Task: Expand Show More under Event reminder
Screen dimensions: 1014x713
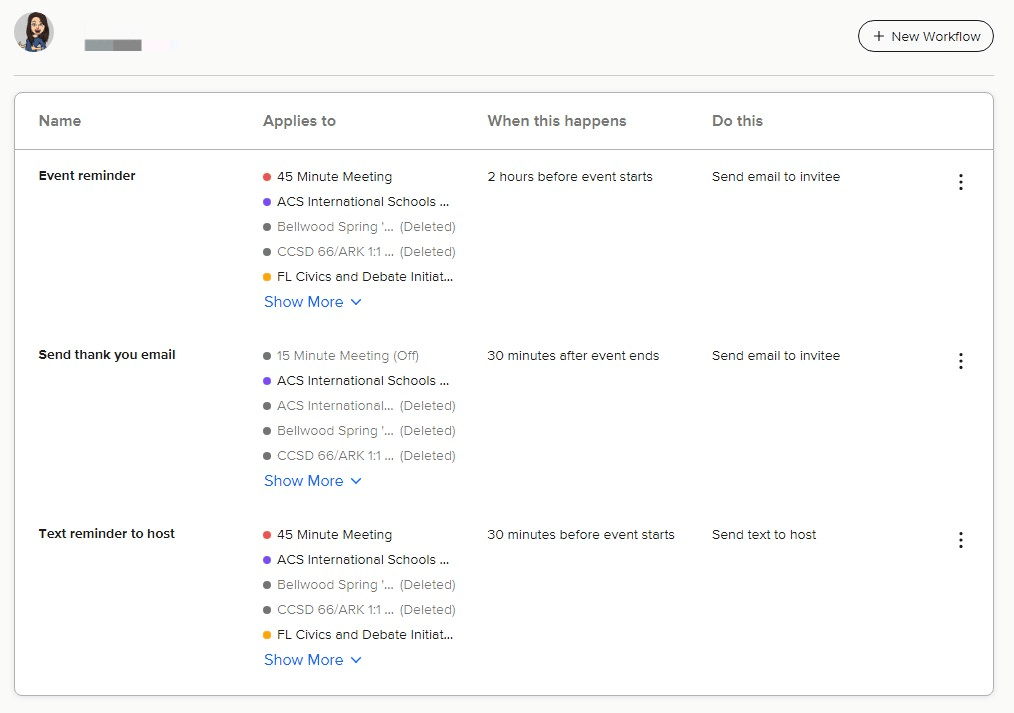Action: pyautogui.click(x=312, y=302)
